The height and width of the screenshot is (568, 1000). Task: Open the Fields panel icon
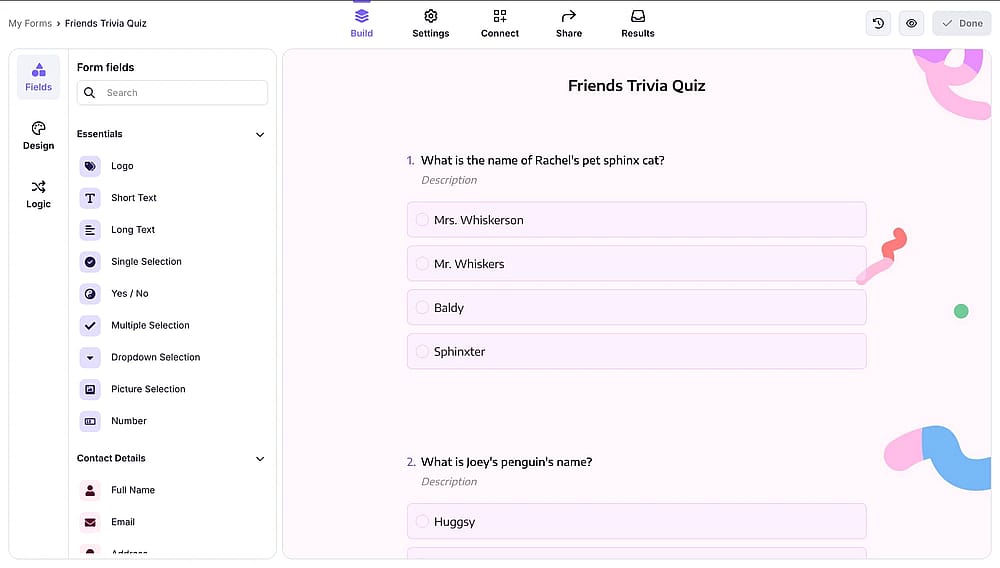(38, 77)
